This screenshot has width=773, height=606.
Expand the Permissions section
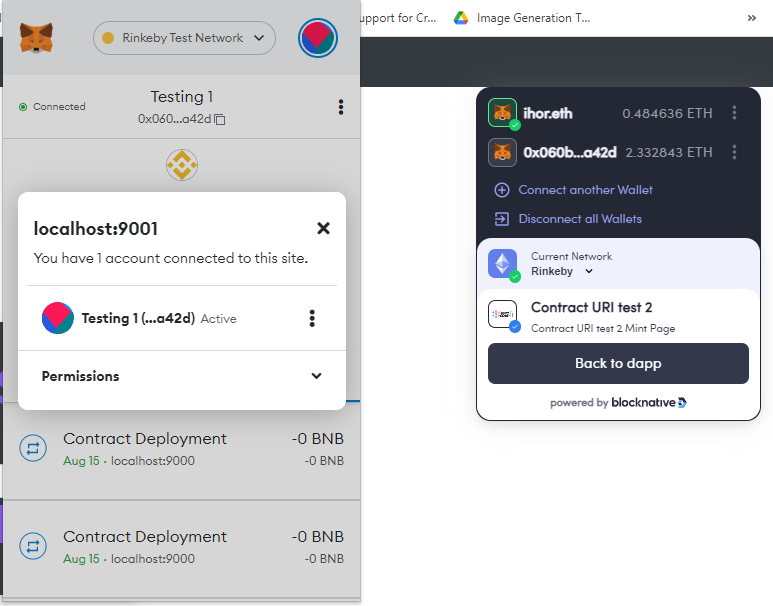[182, 376]
